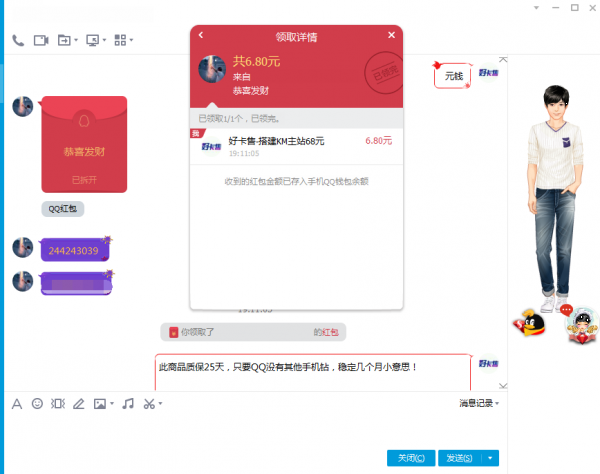The height and width of the screenshot is (474, 600).
Task: Minimize the chat window
Action: click(556, 8)
